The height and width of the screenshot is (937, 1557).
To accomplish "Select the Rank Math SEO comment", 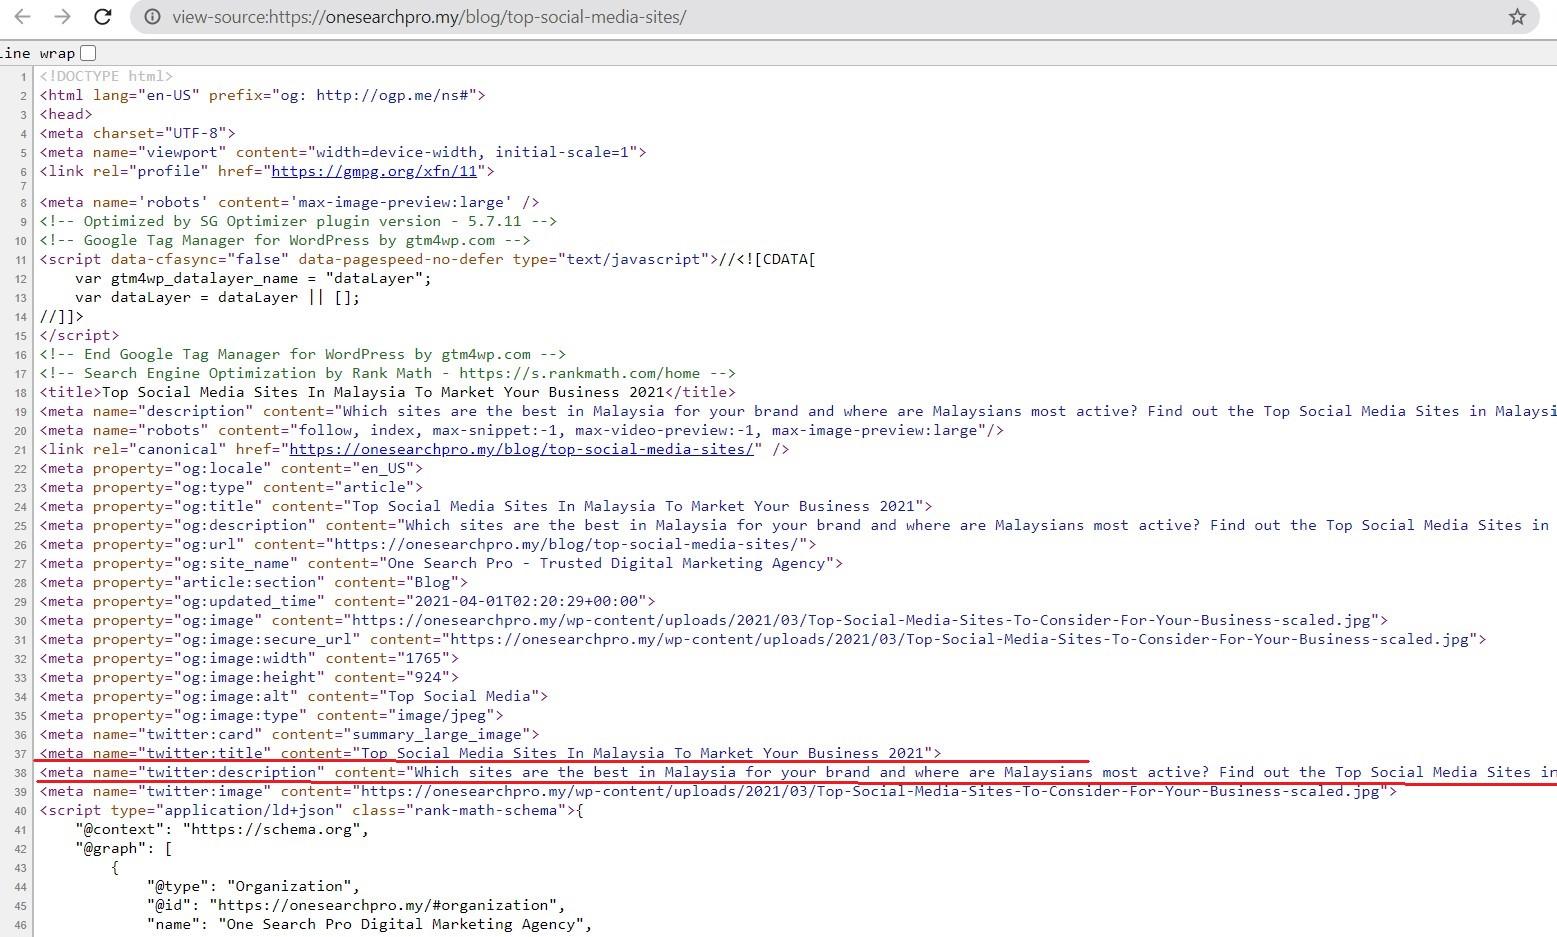I will click(388, 373).
